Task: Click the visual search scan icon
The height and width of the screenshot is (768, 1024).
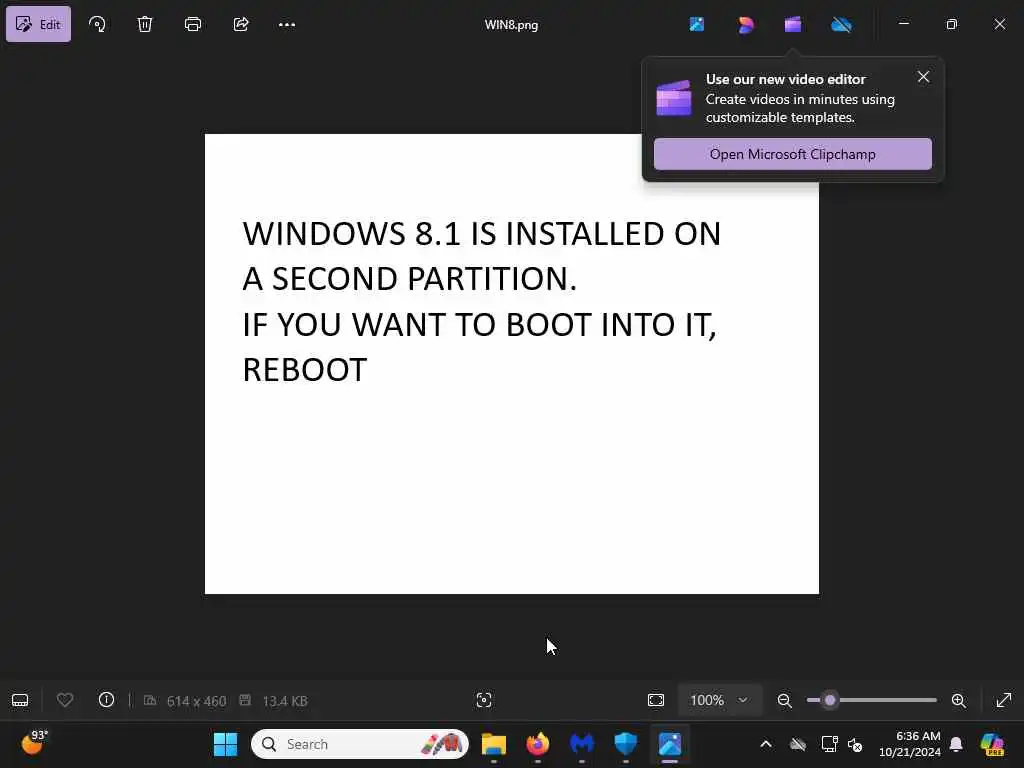Action: click(484, 700)
